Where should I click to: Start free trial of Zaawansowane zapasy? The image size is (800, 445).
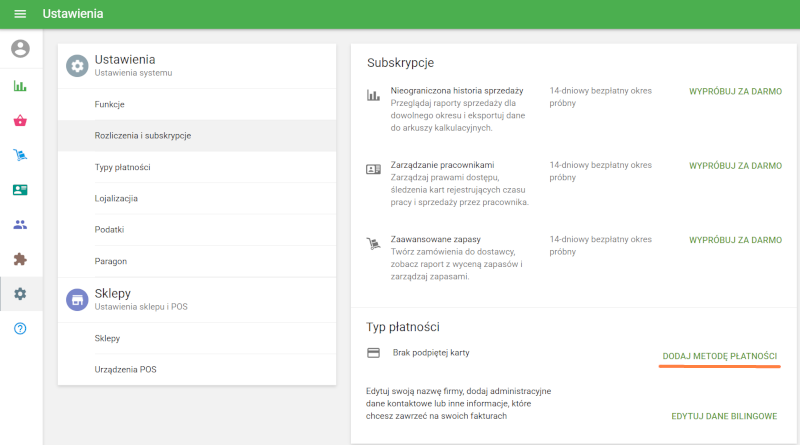pos(735,240)
